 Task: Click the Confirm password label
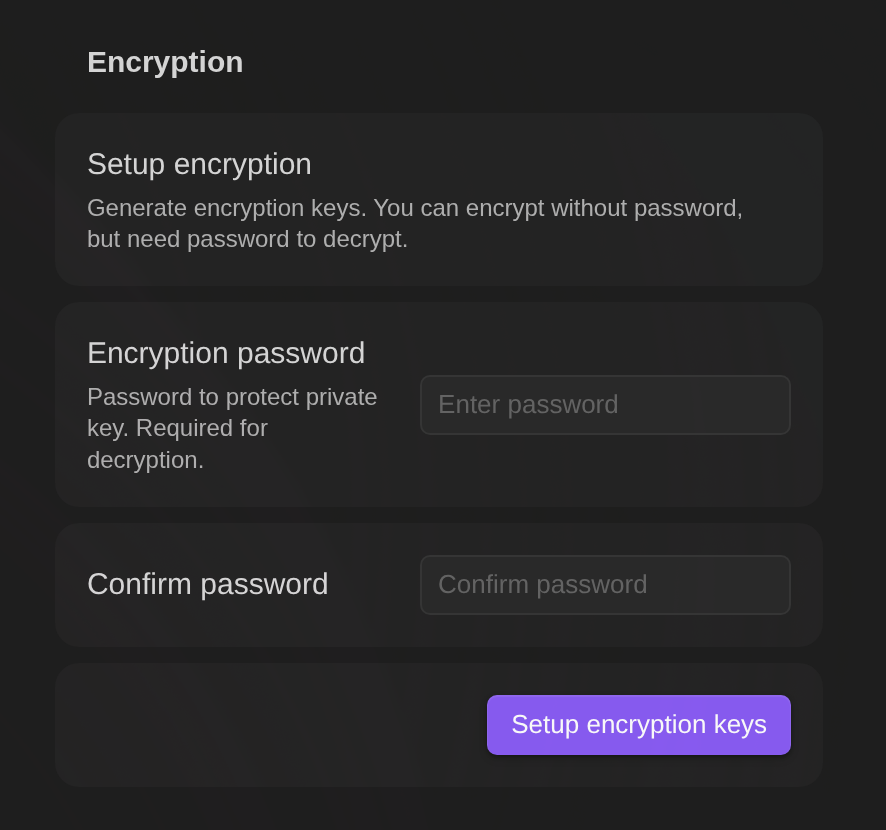pos(207,584)
